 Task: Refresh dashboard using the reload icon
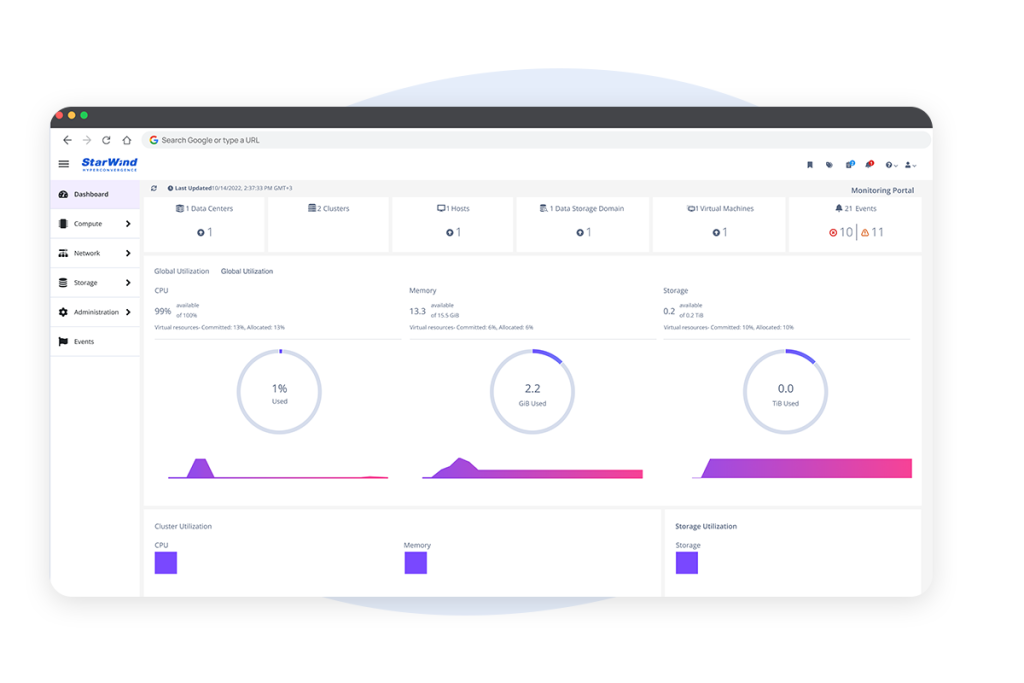154,188
